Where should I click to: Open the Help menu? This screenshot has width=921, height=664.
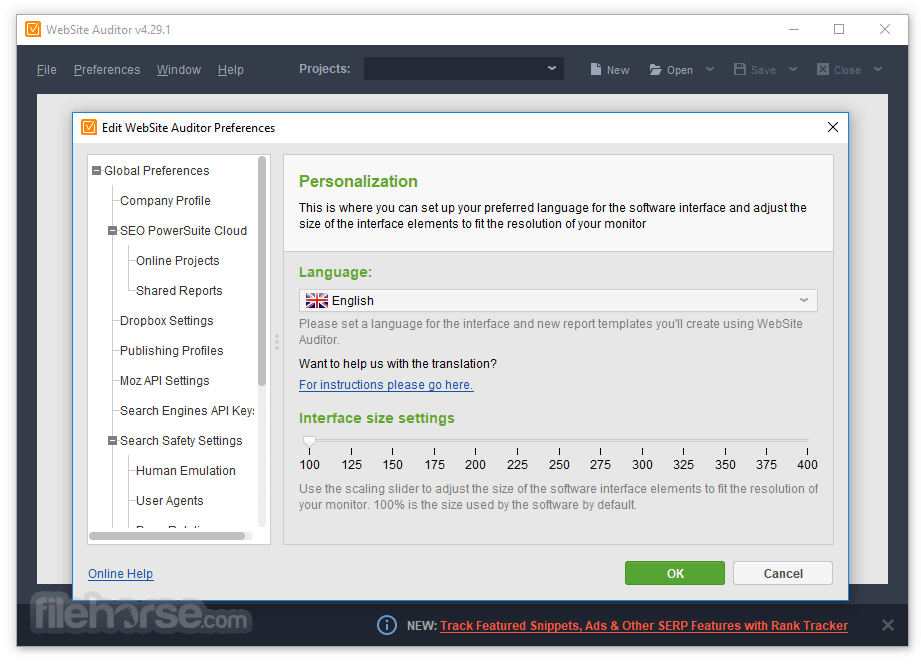[230, 69]
